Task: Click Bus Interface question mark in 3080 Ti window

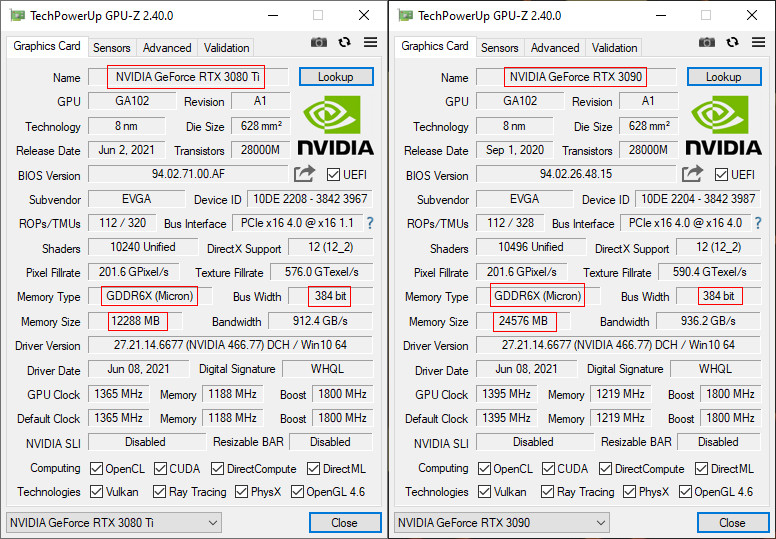Action: tap(370, 223)
